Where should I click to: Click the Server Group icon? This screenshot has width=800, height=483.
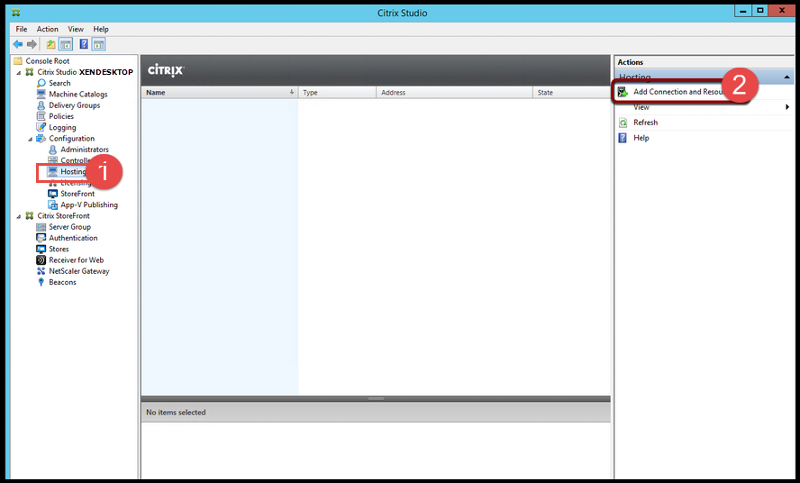[41, 227]
